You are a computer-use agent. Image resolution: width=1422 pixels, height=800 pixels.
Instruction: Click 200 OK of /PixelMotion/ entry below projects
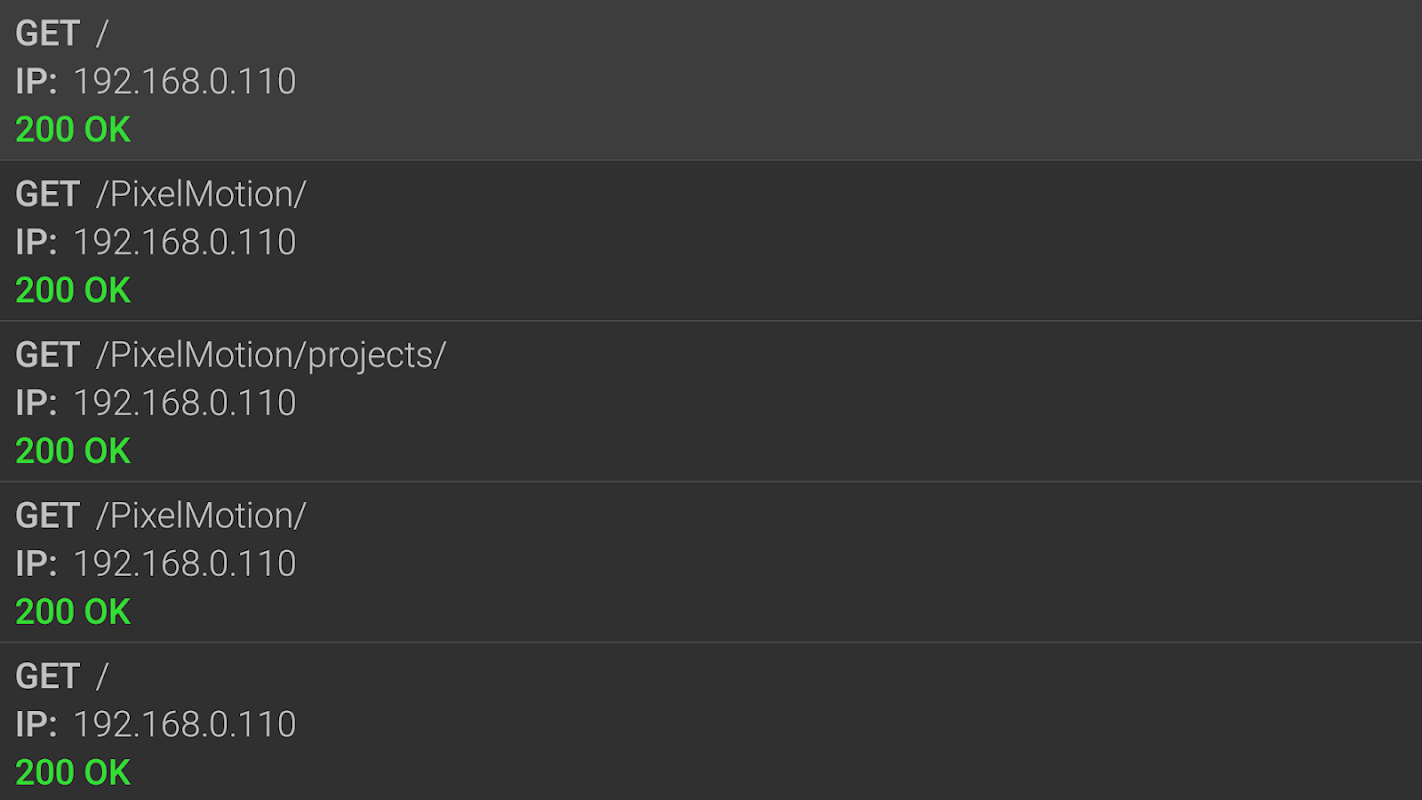73,612
